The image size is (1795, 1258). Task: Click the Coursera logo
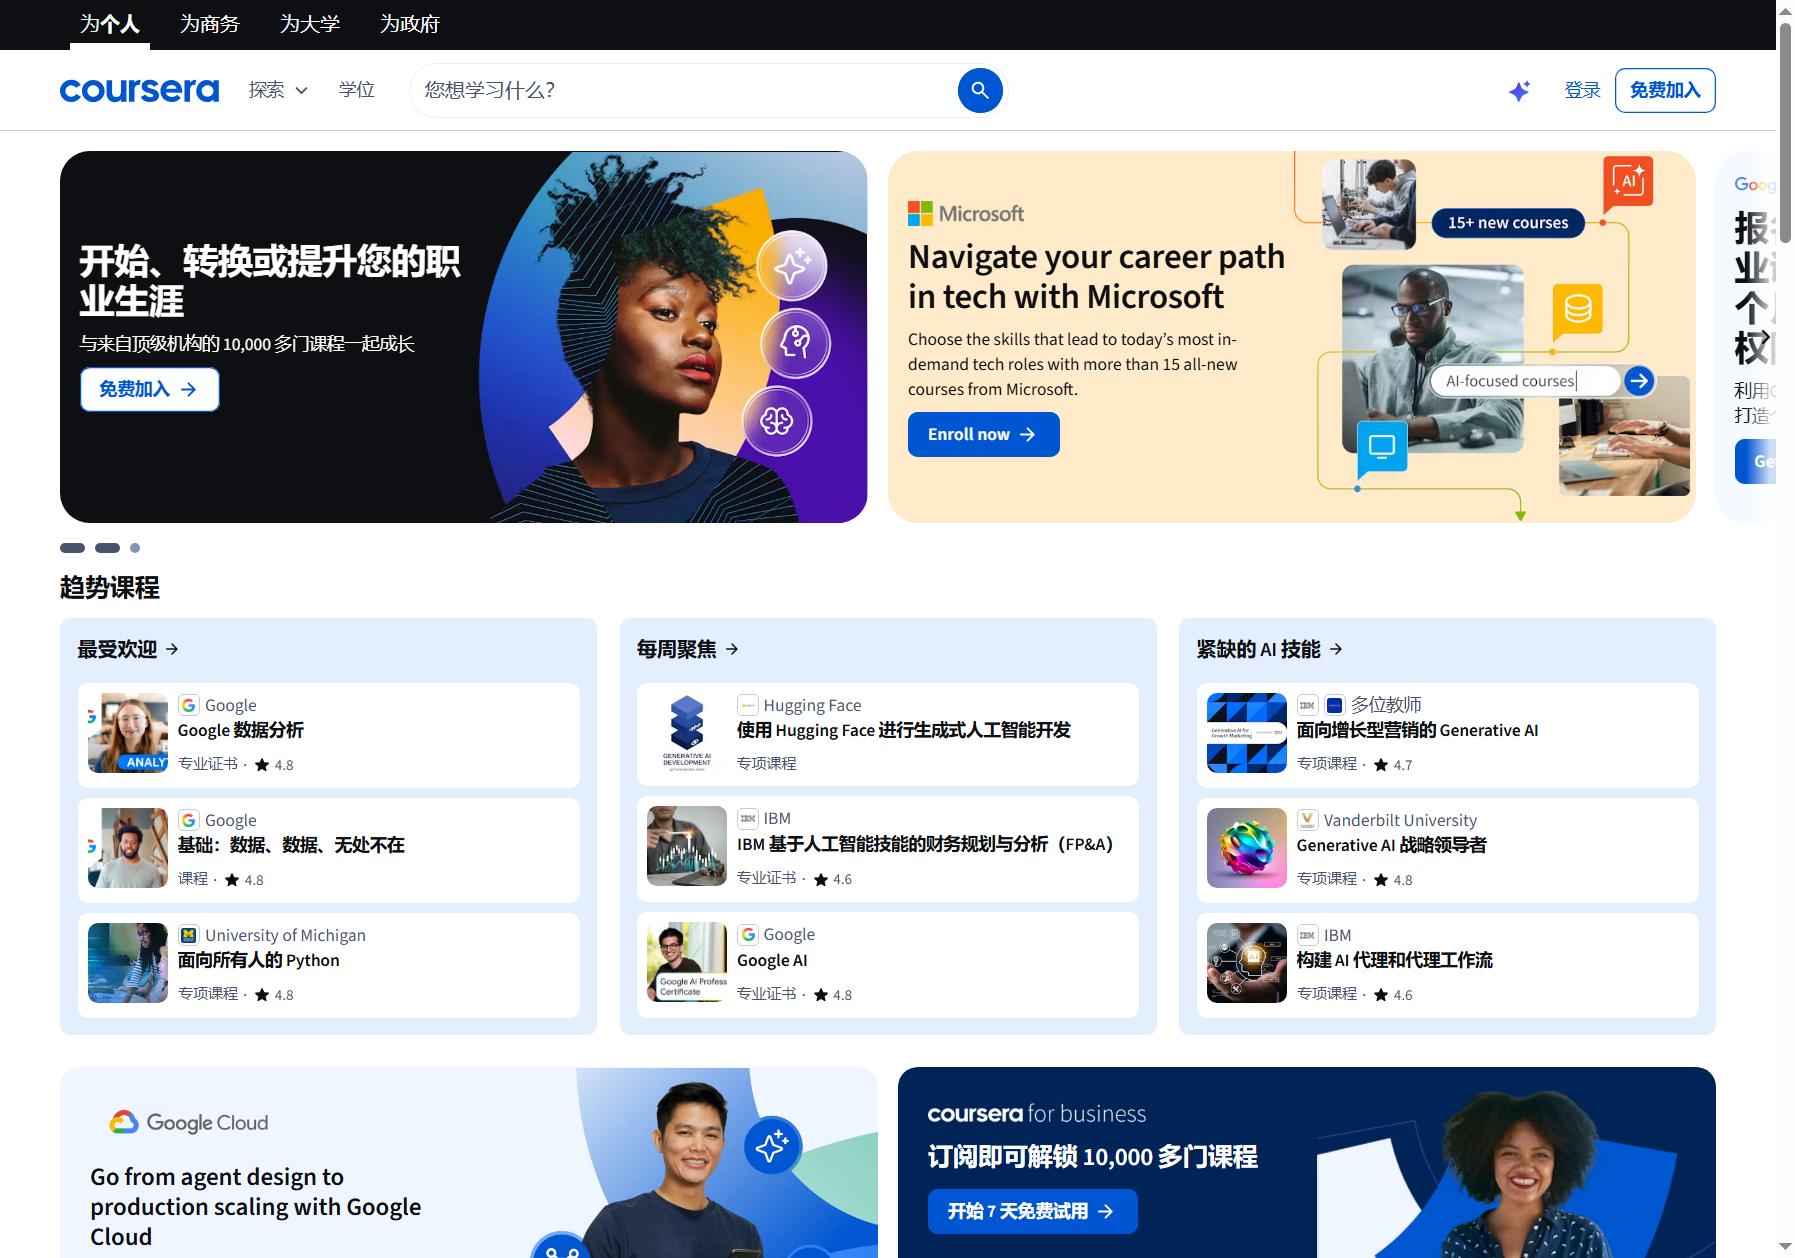pyautogui.click(x=139, y=90)
